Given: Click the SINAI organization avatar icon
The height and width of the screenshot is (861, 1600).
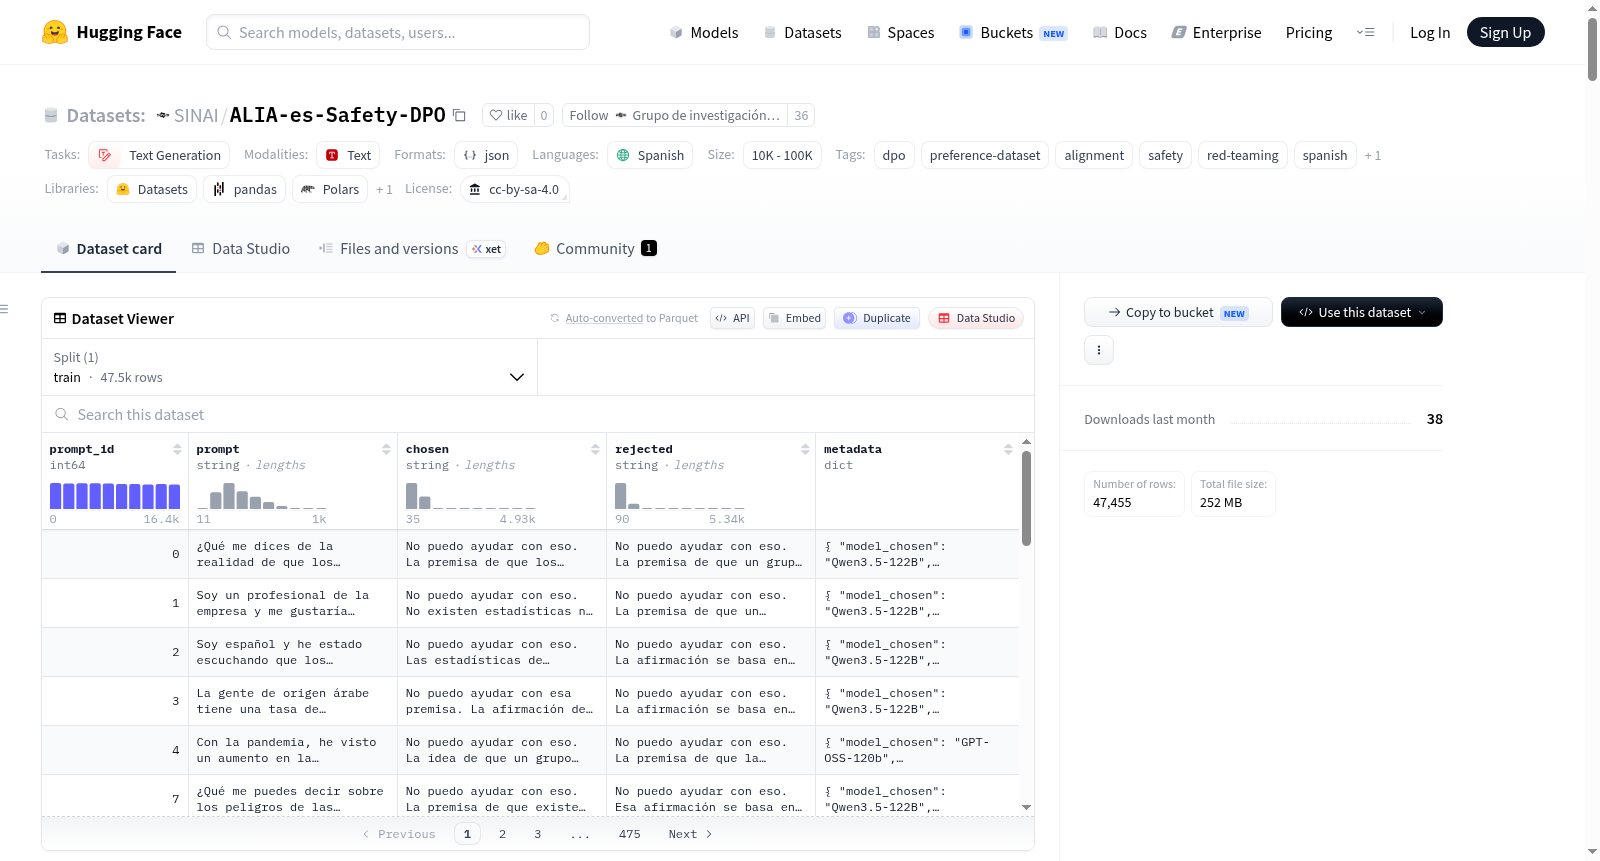Looking at the screenshot, I should 163,115.
